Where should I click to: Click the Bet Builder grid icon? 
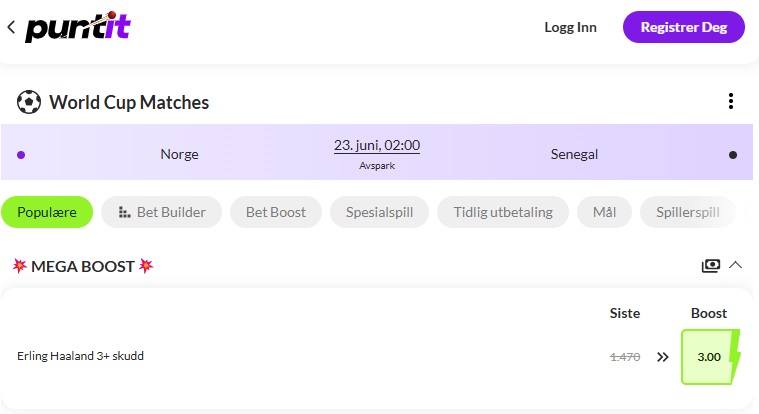124,212
